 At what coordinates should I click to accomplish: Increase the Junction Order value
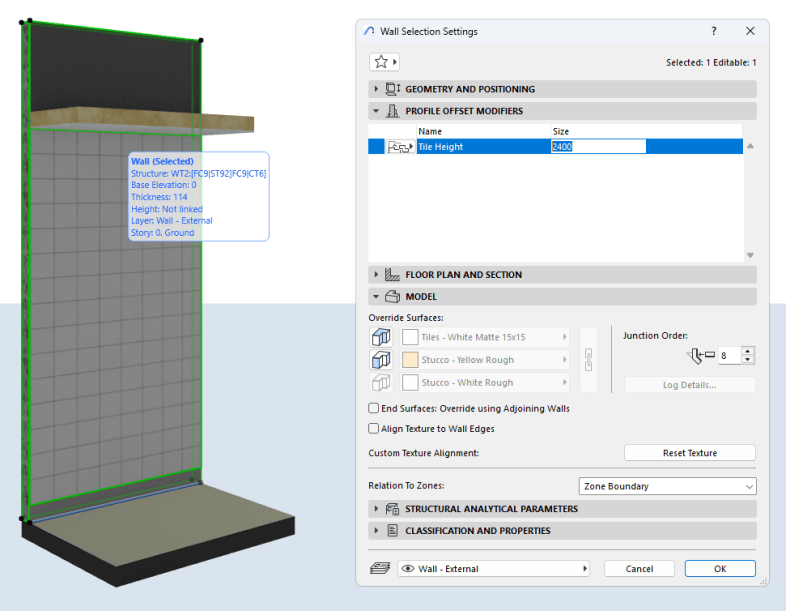(x=748, y=350)
